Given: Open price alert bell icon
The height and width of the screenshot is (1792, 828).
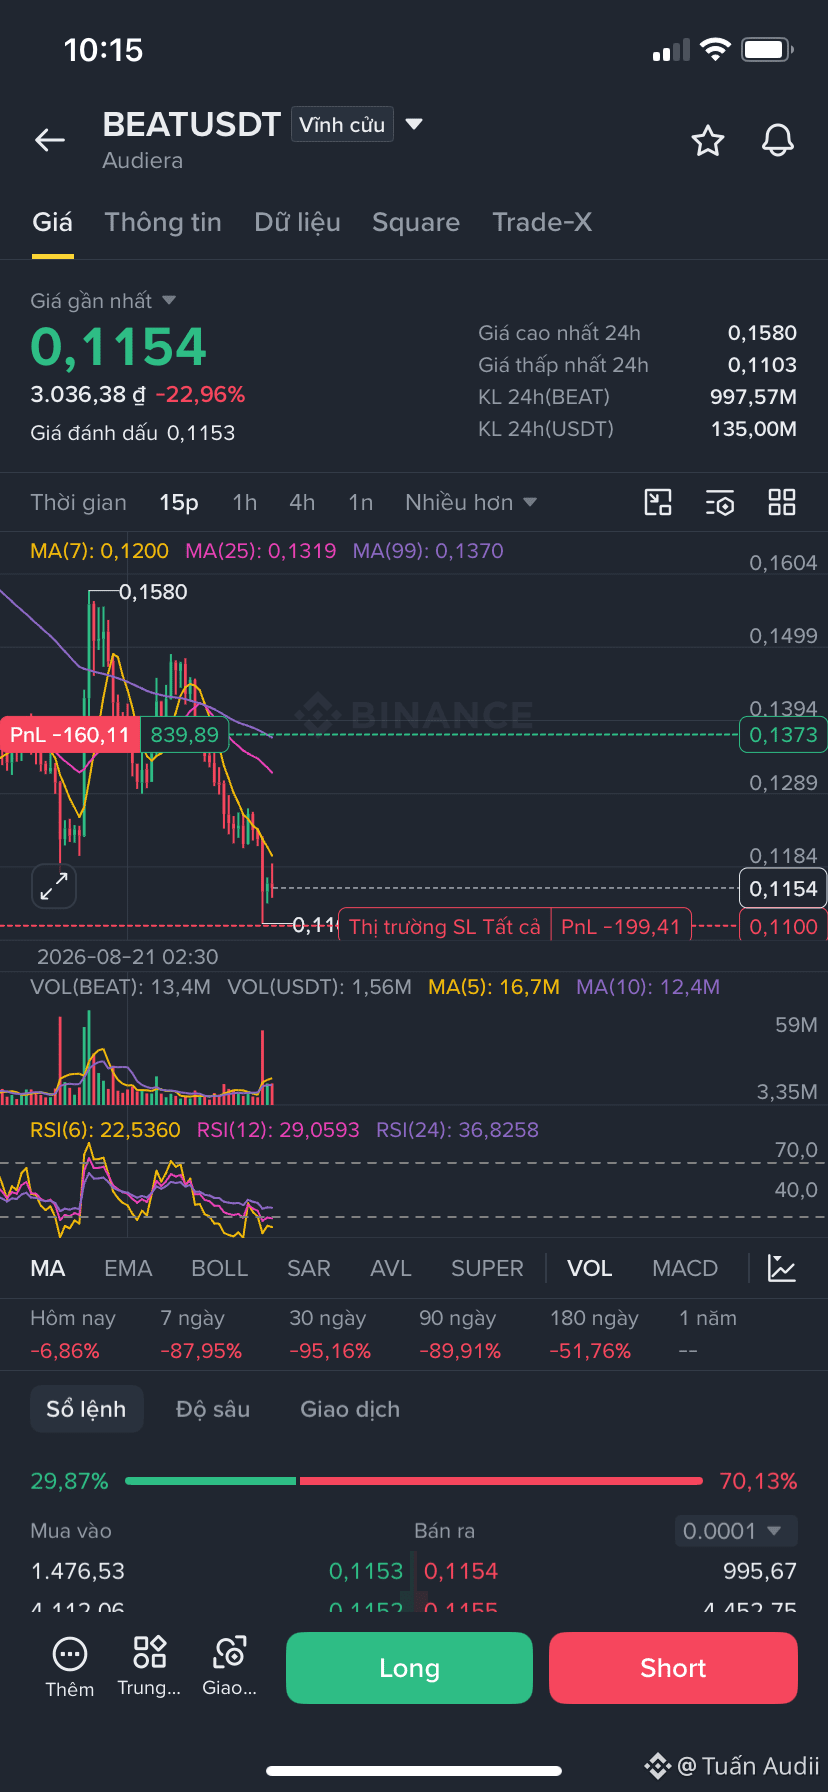Looking at the screenshot, I should point(778,141).
